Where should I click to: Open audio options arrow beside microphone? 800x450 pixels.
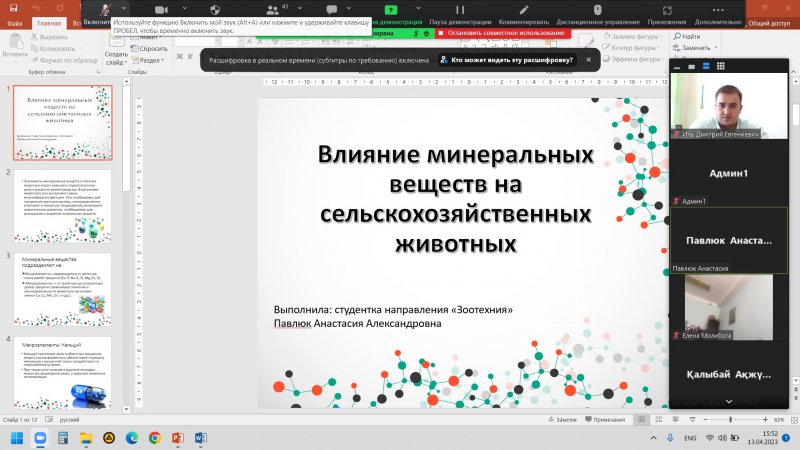tap(123, 8)
